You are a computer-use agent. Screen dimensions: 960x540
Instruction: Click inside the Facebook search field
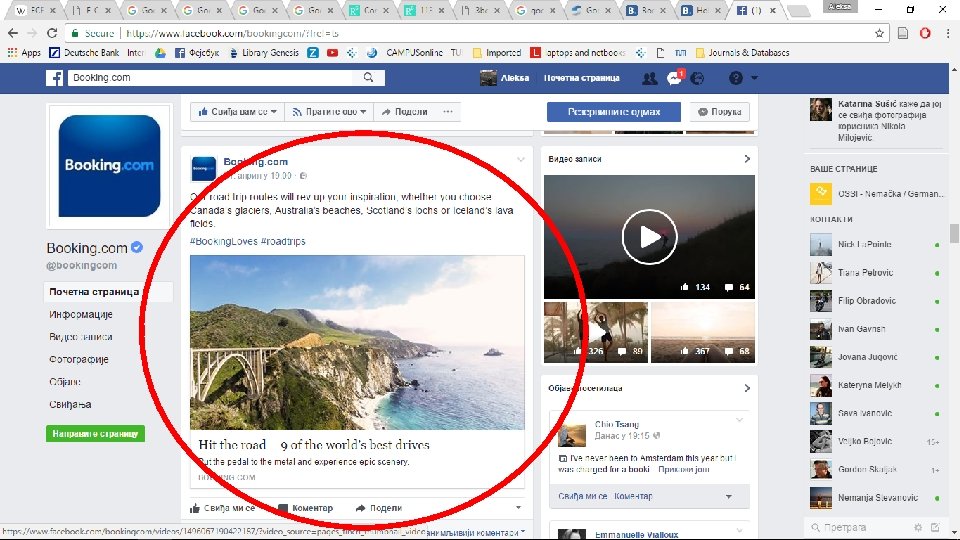211,78
